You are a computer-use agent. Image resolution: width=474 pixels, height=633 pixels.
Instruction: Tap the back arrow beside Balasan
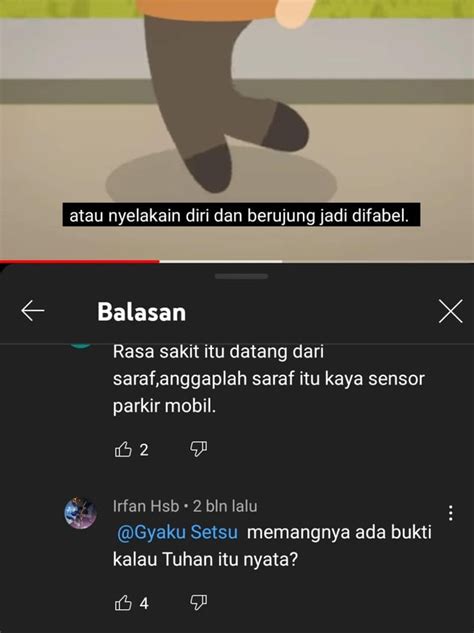pyautogui.click(x=33, y=311)
